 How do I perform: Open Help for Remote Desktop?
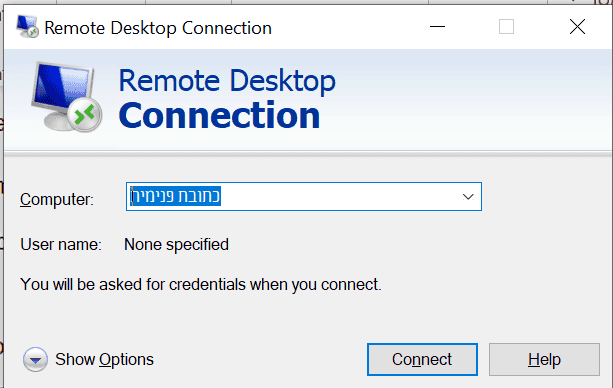(x=544, y=359)
